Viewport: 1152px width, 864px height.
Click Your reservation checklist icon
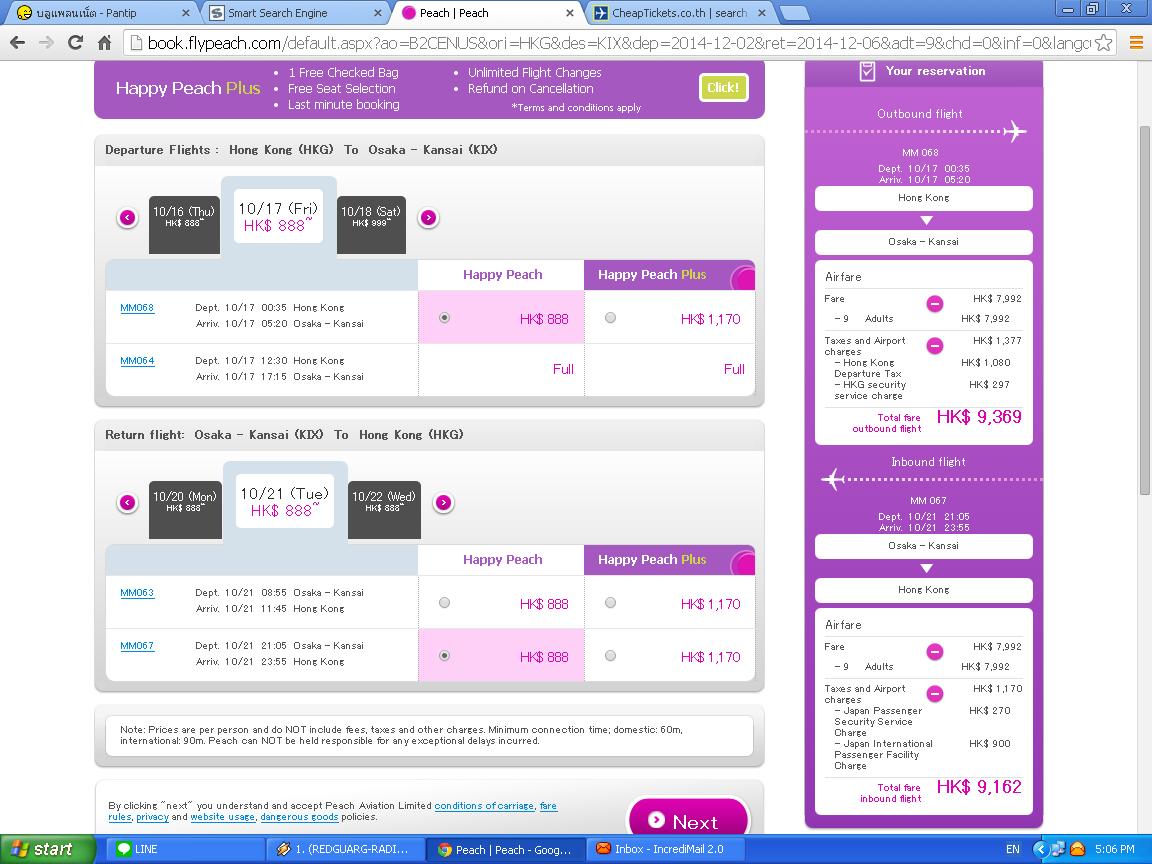coord(867,71)
